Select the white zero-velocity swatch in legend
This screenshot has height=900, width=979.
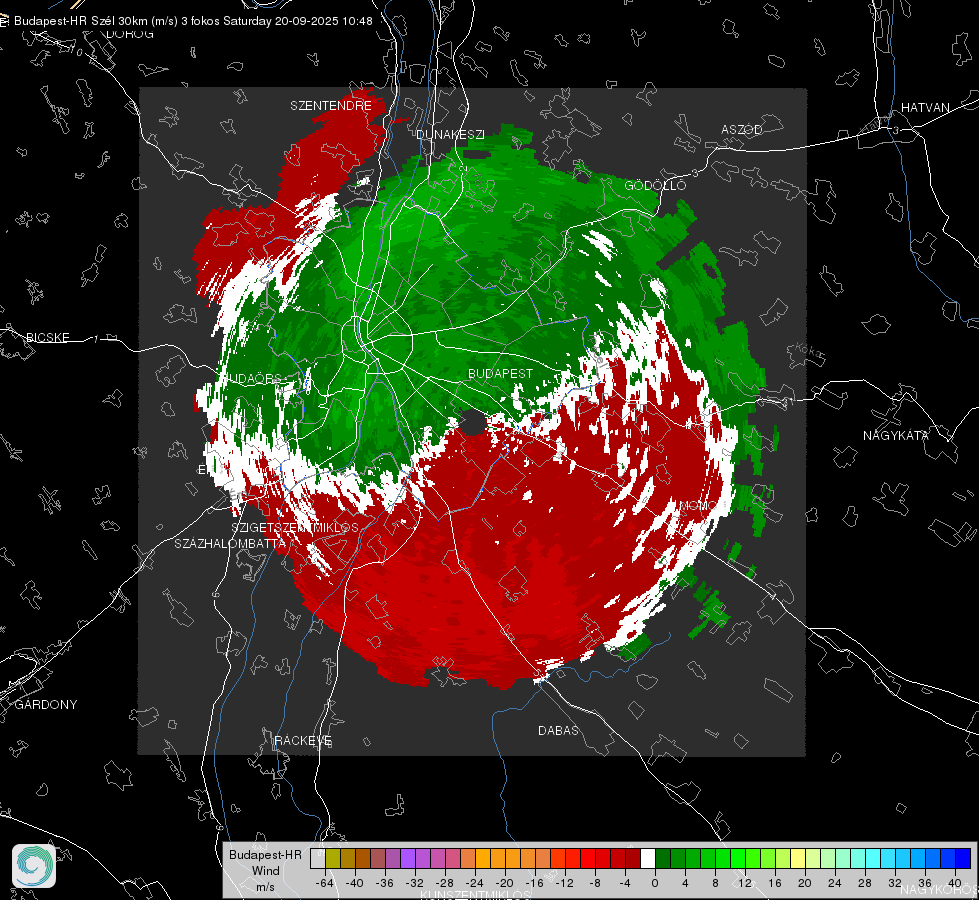(x=648, y=859)
